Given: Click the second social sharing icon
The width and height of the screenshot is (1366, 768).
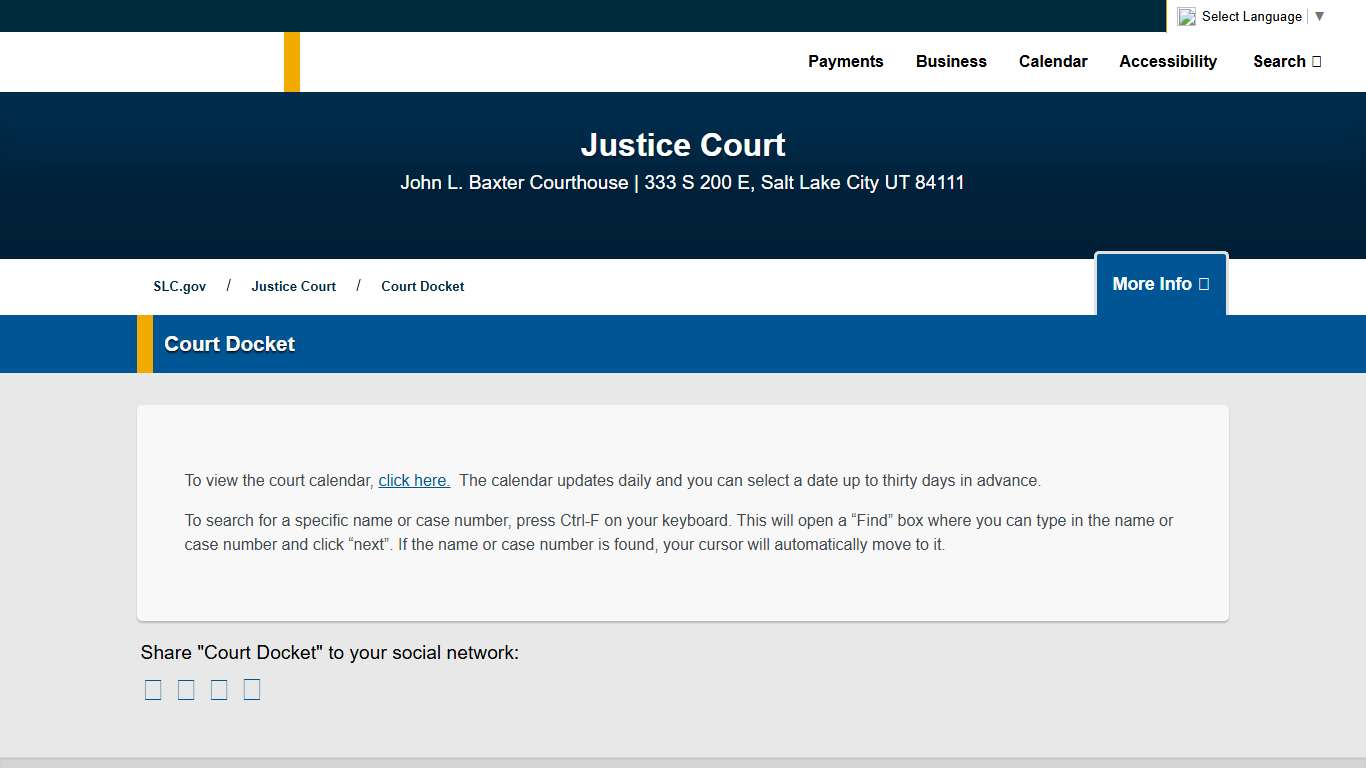Looking at the screenshot, I should (185, 688).
